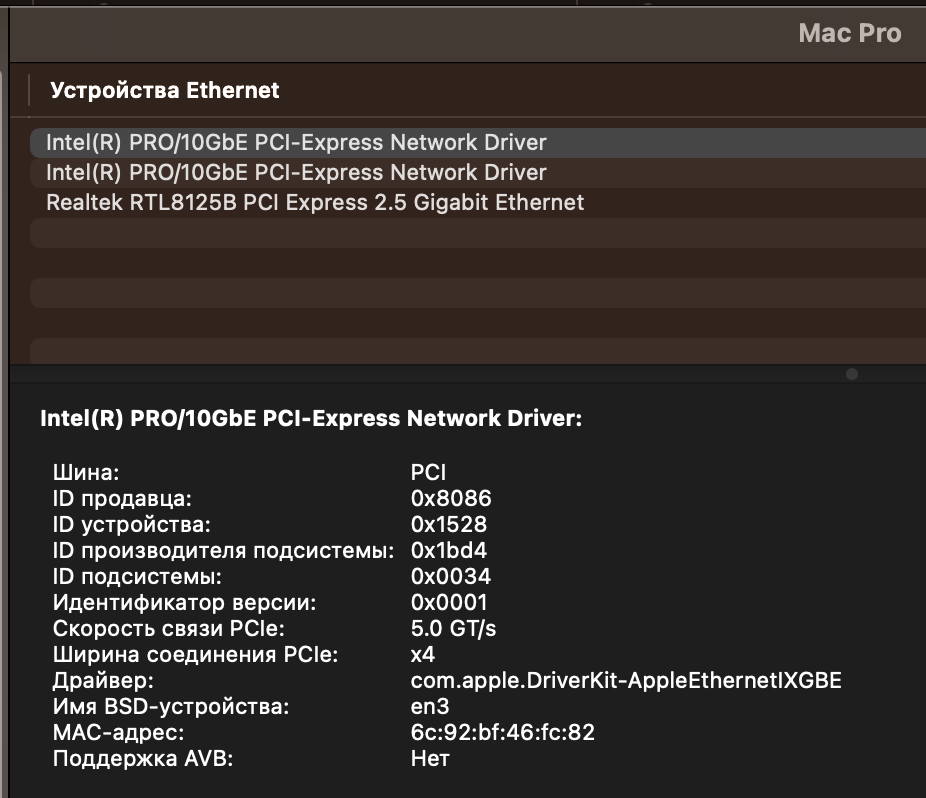Click the label Шина:
The image size is (926, 798).
(86, 473)
